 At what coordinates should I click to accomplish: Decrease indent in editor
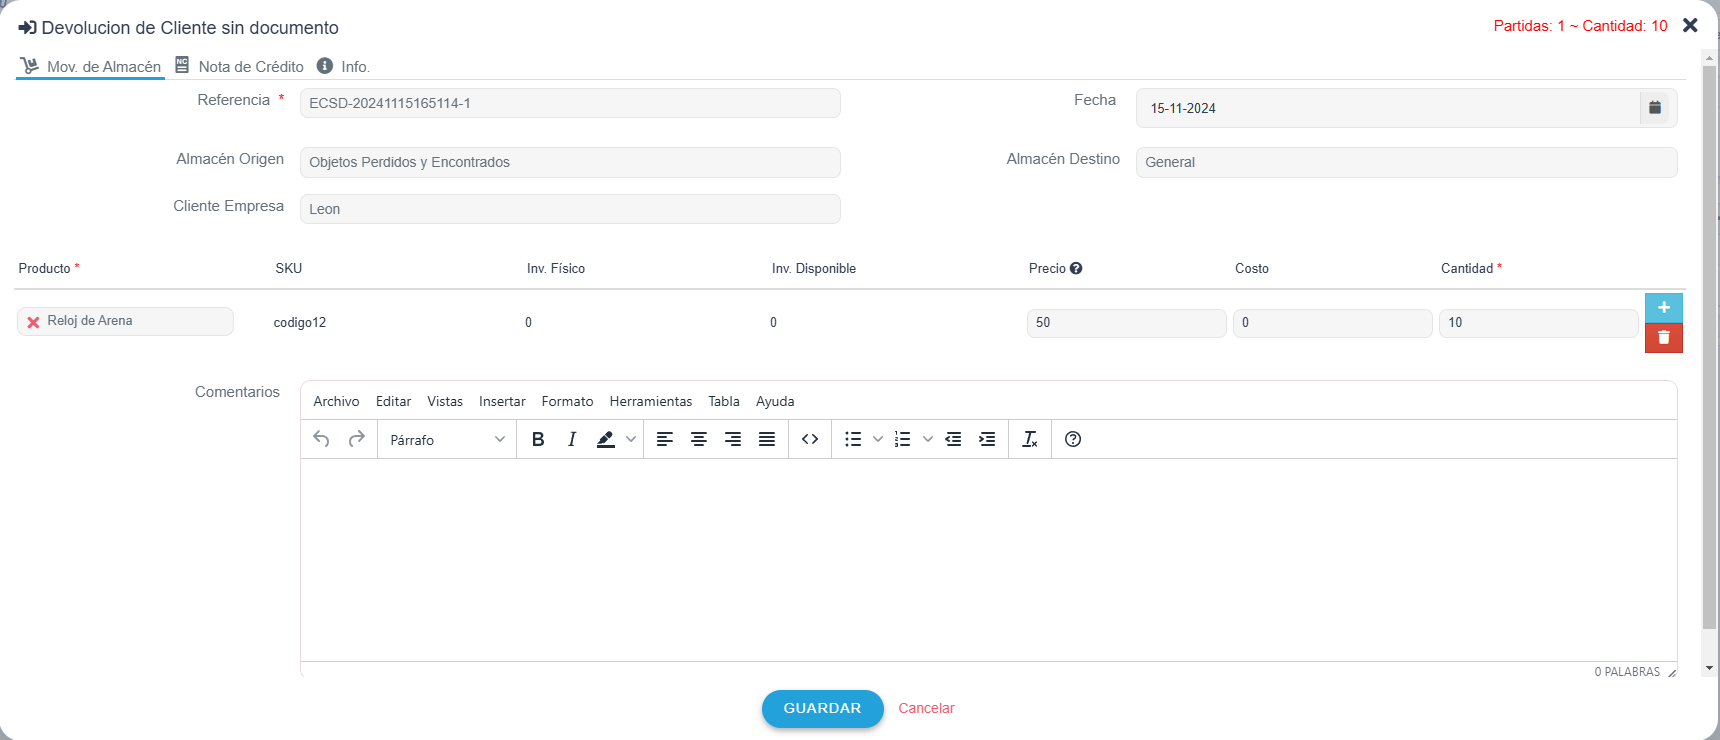953,439
